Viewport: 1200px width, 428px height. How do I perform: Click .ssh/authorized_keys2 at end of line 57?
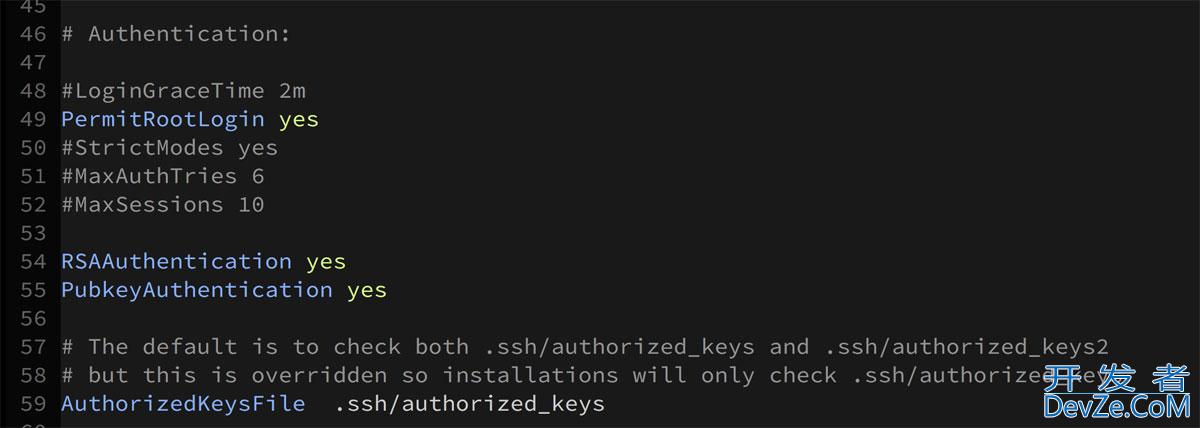coord(965,347)
